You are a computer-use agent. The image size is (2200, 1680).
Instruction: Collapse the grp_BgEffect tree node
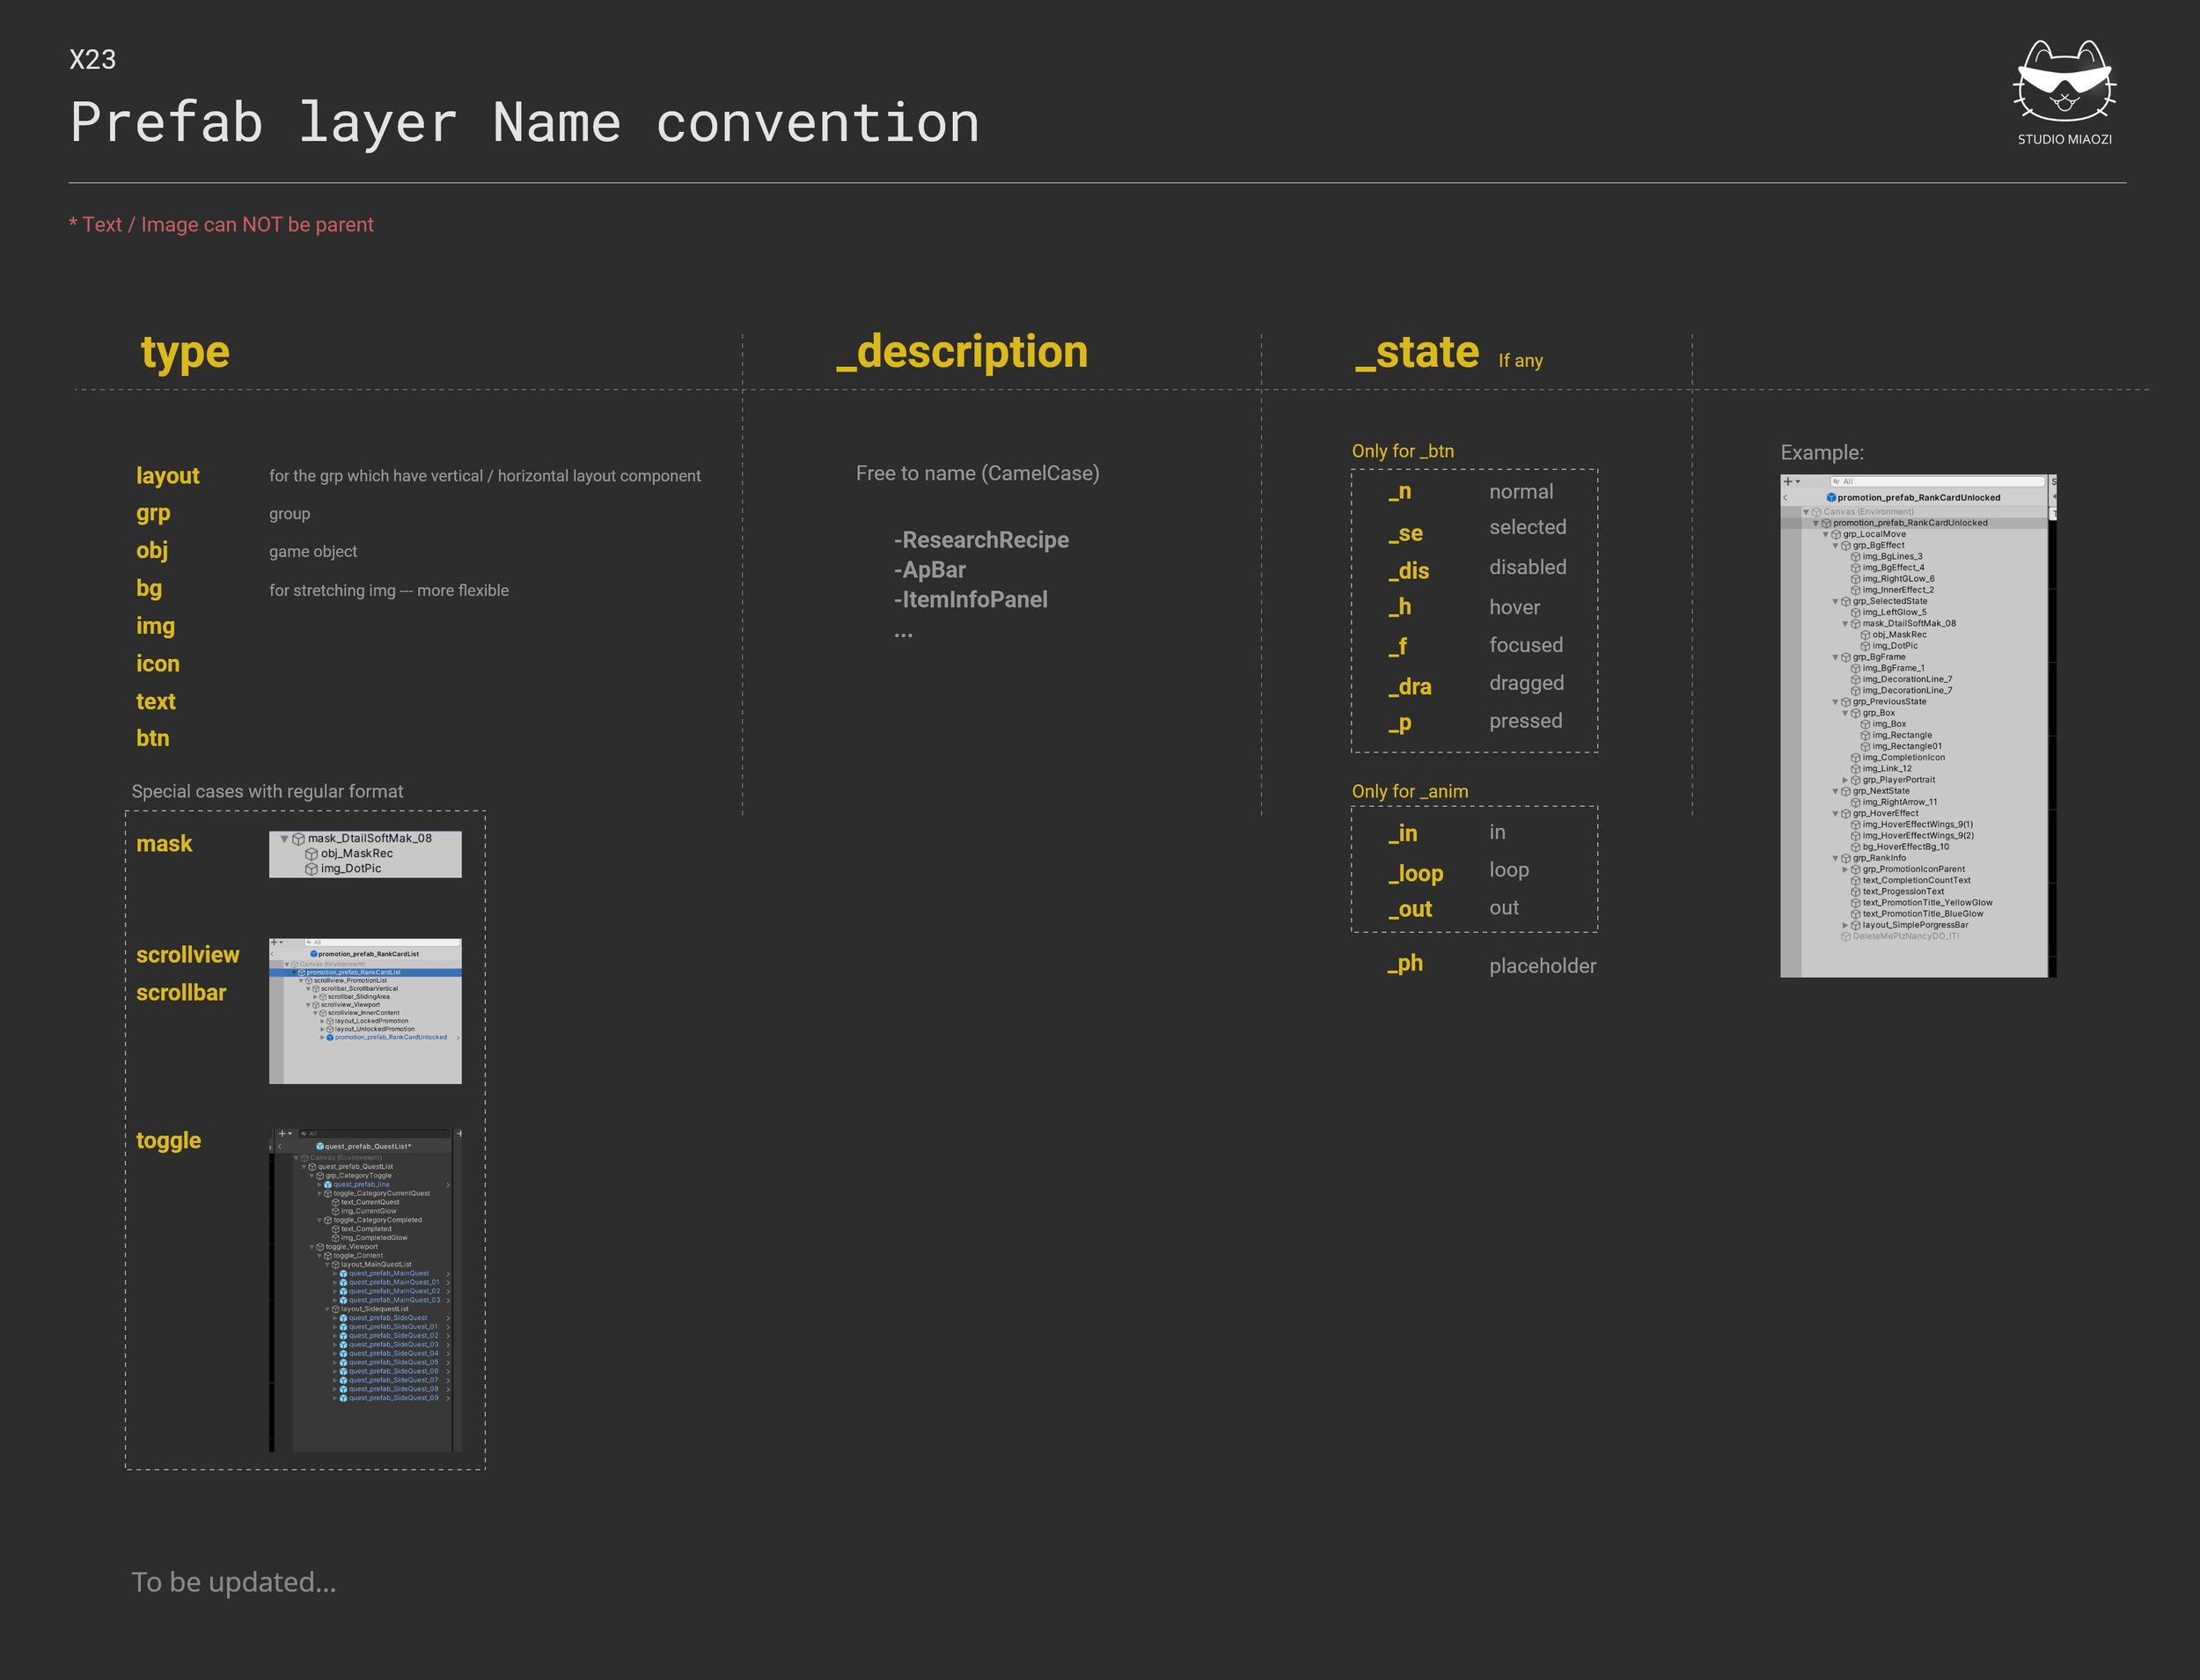(1836, 546)
